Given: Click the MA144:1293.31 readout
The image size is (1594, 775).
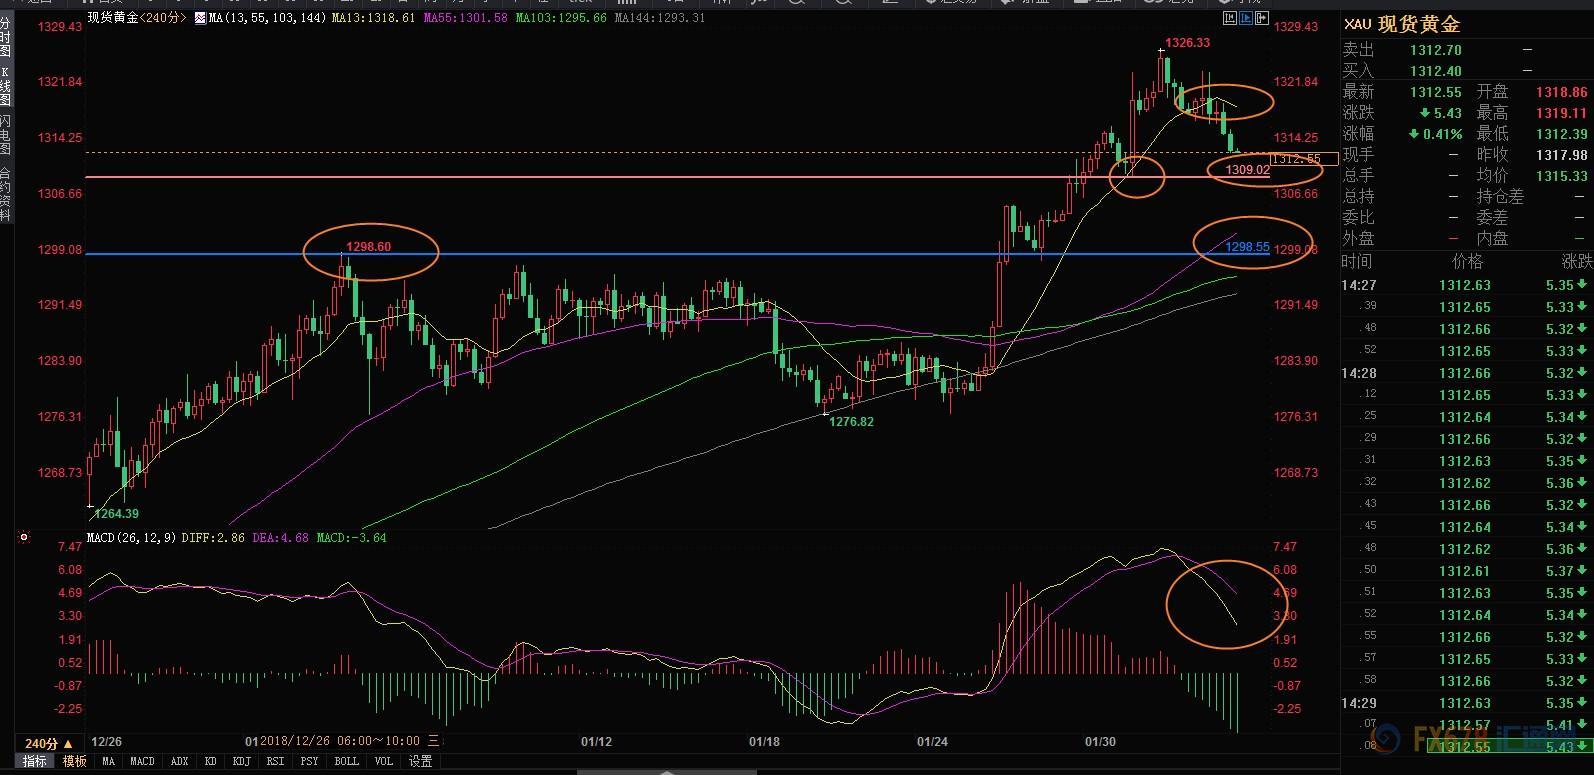Looking at the screenshot, I should (x=660, y=18).
